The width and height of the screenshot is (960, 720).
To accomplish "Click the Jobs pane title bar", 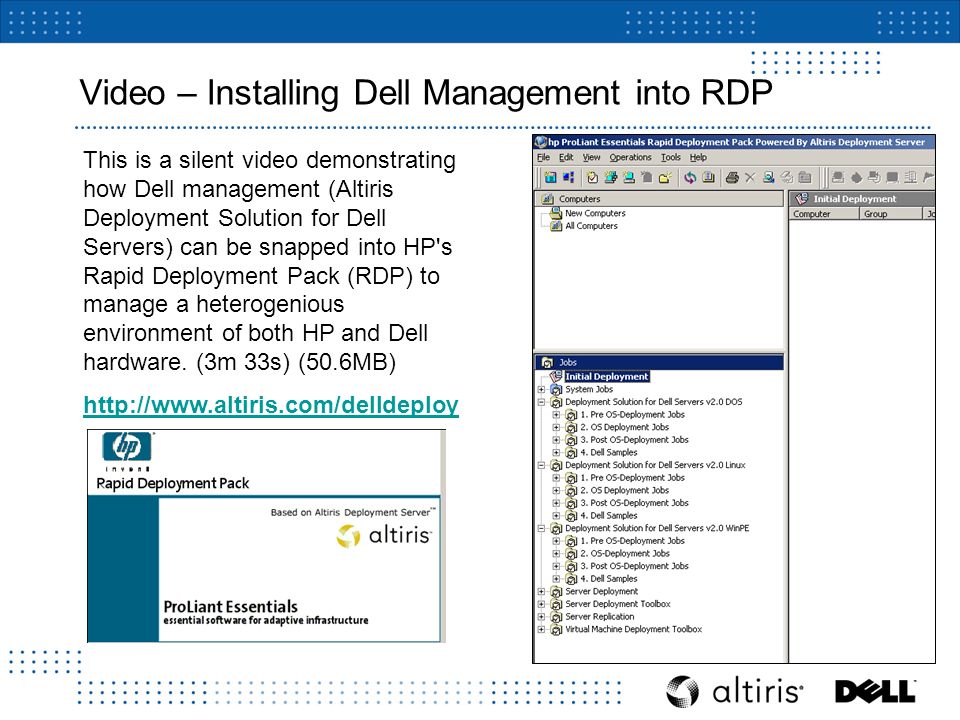I will pyautogui.click(x=659, y=362).
